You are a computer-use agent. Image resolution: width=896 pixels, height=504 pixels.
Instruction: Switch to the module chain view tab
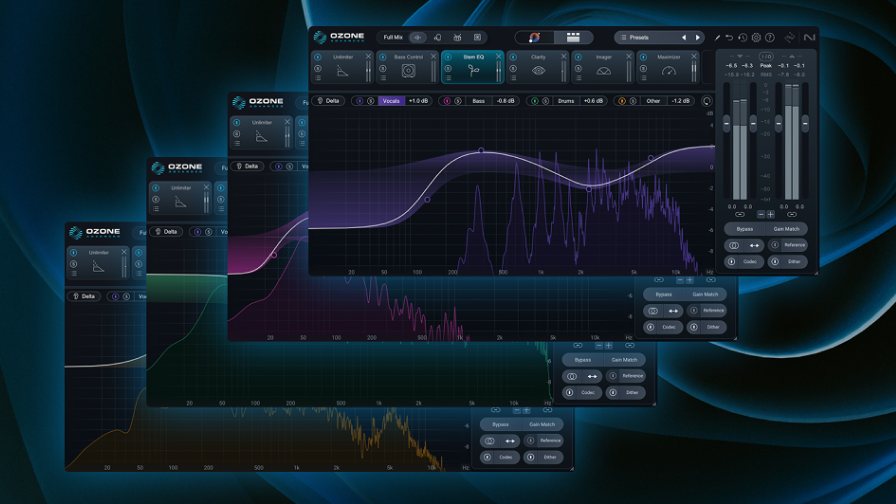coord(573,37)
